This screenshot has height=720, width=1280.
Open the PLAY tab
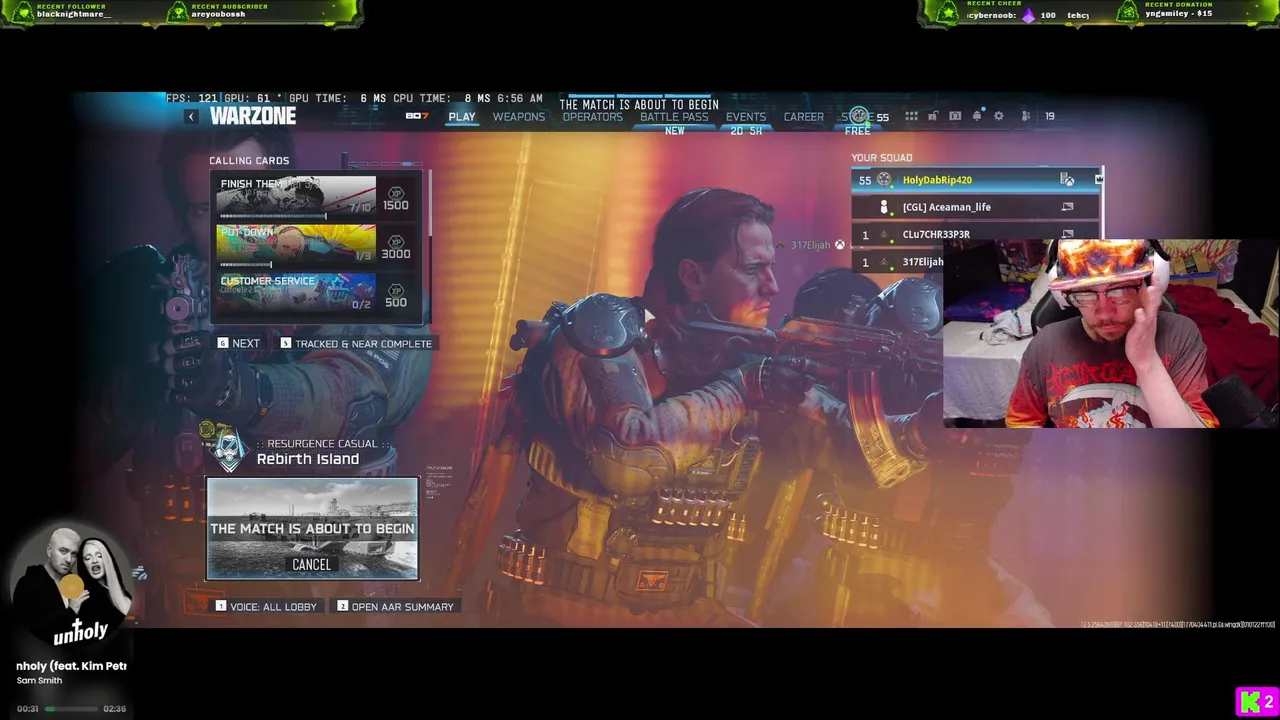coord(461,117)
